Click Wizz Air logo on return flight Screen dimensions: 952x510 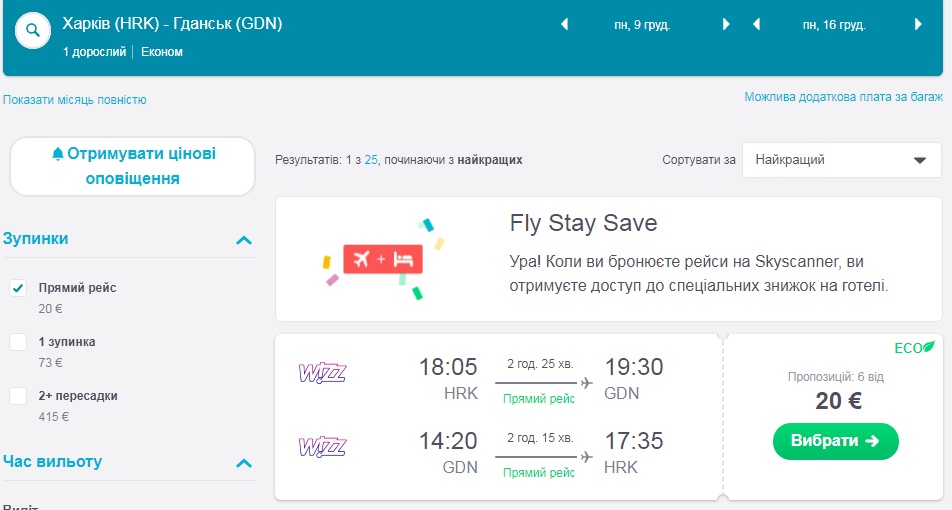pyautogui.click(x=322, y=447)
